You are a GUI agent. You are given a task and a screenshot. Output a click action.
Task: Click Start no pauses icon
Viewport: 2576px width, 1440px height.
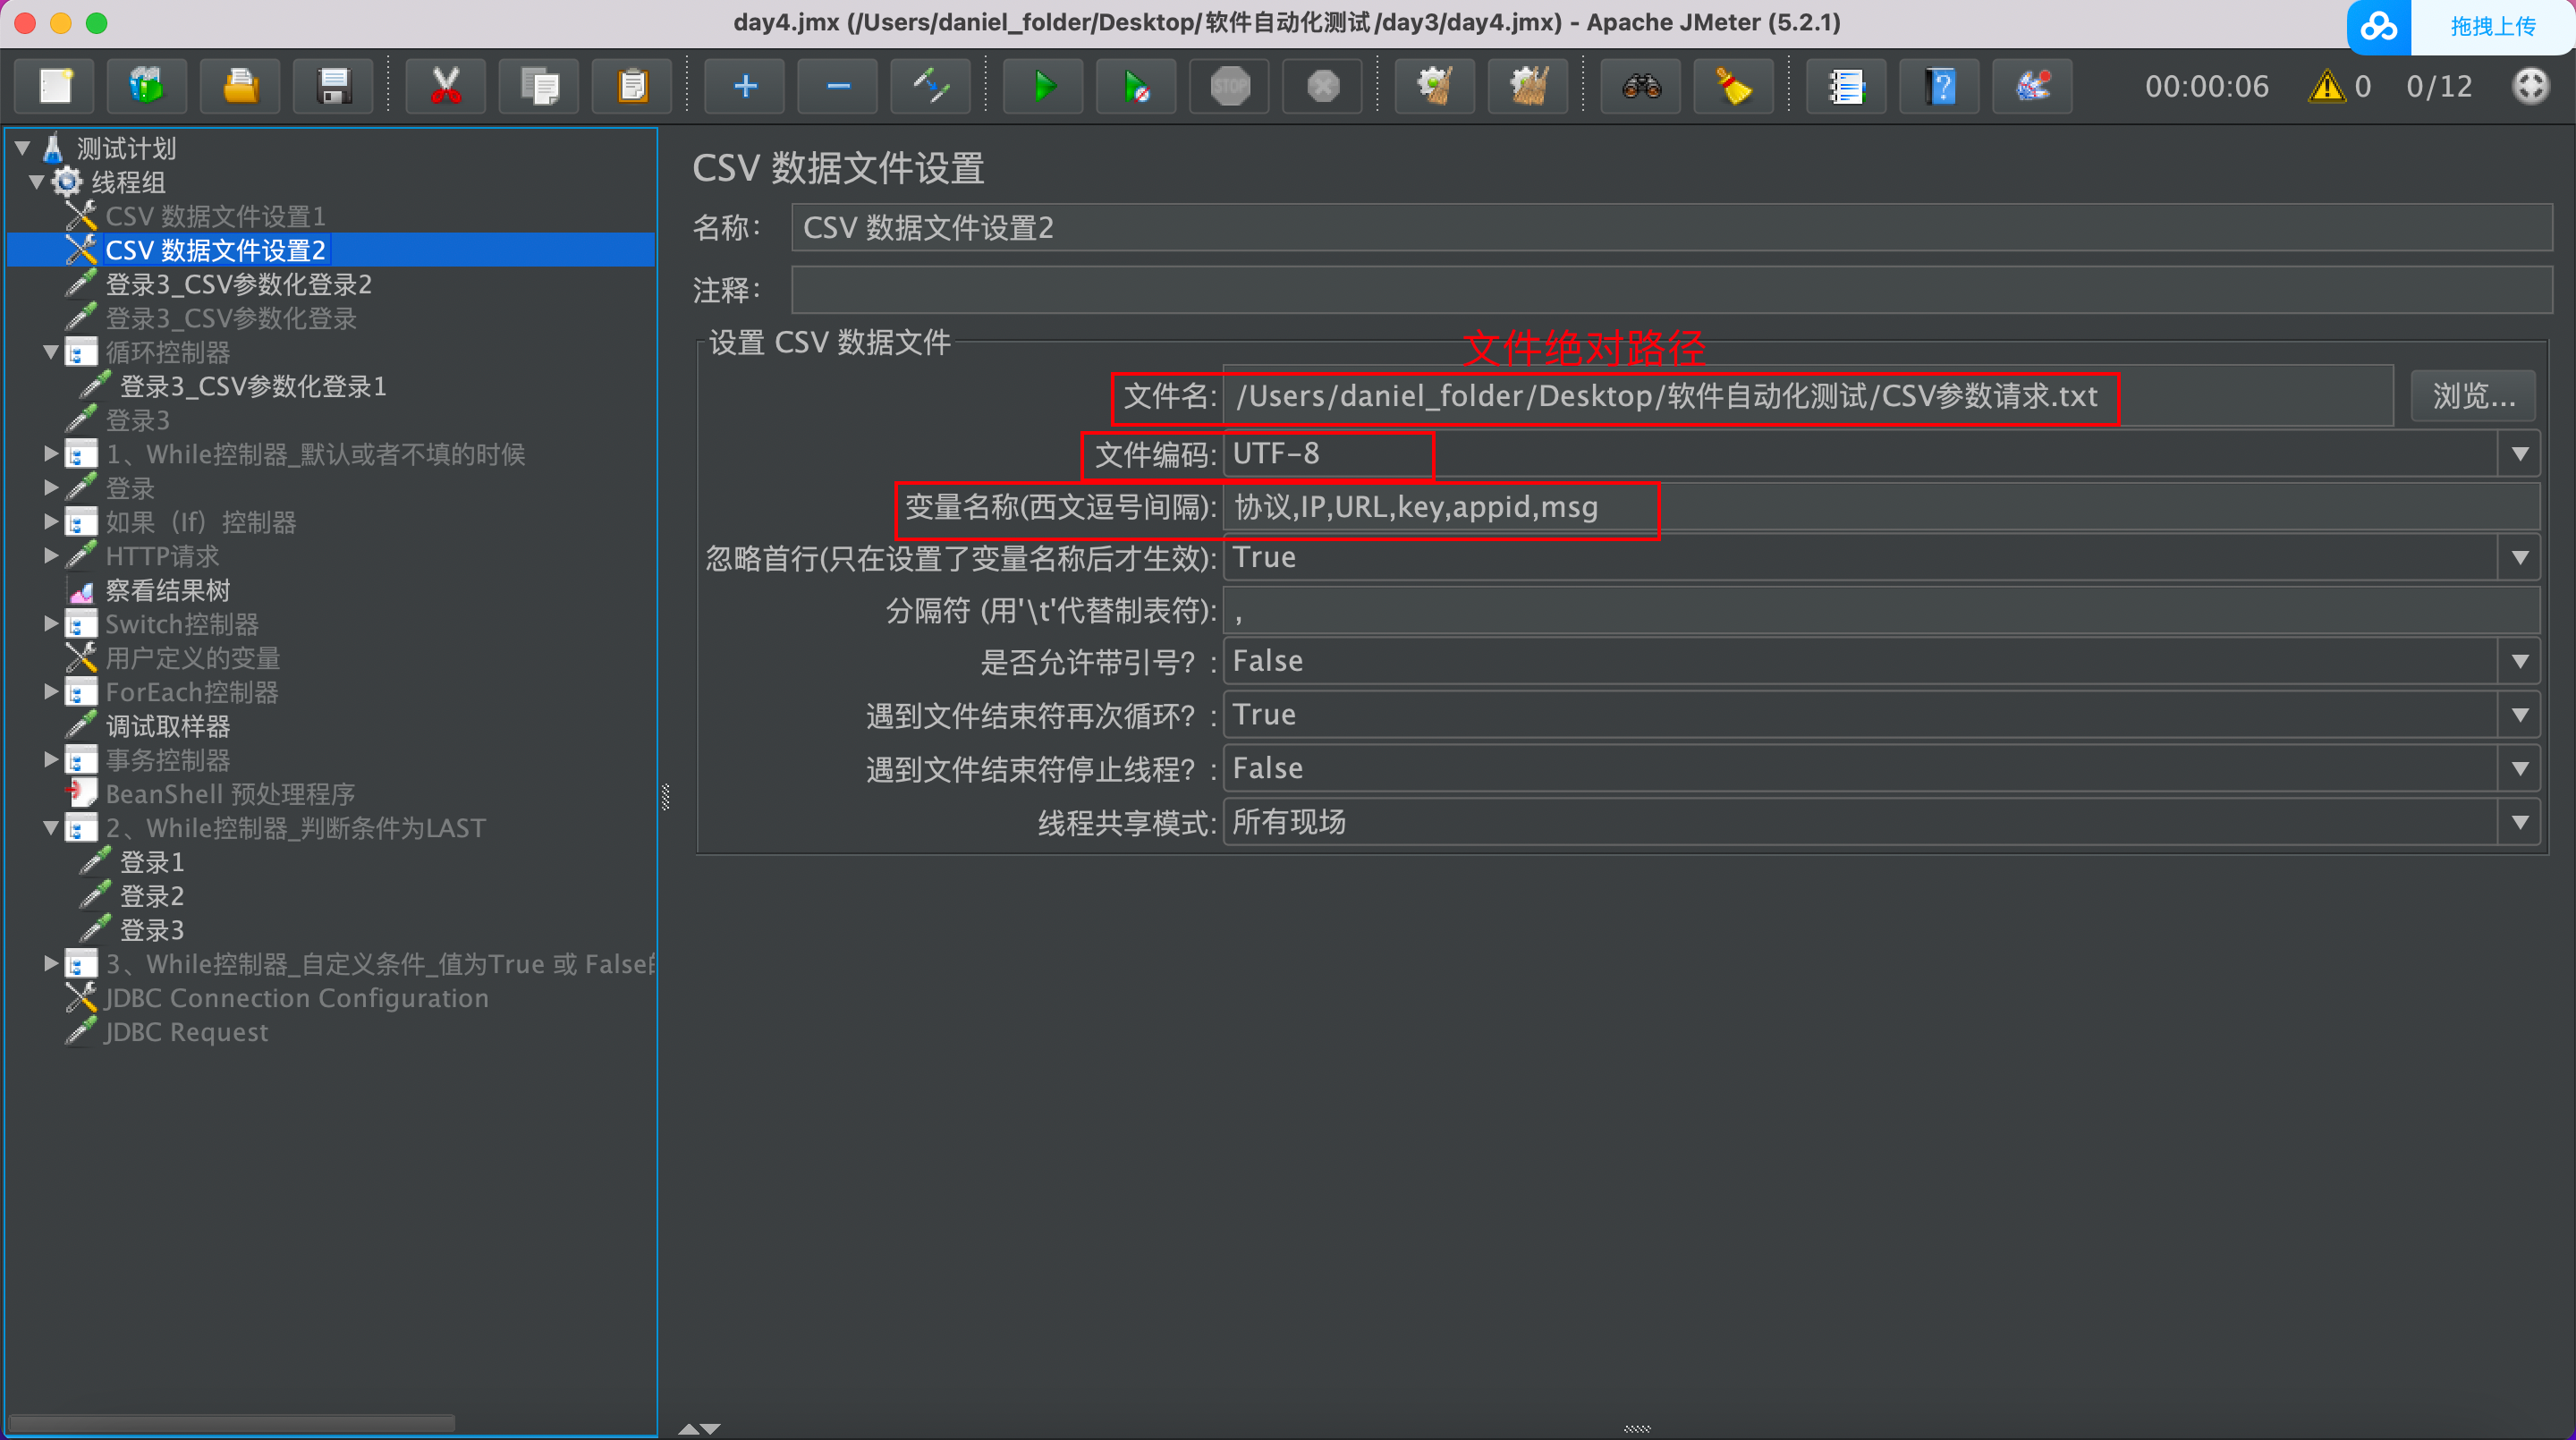[x=1136, y=87]
